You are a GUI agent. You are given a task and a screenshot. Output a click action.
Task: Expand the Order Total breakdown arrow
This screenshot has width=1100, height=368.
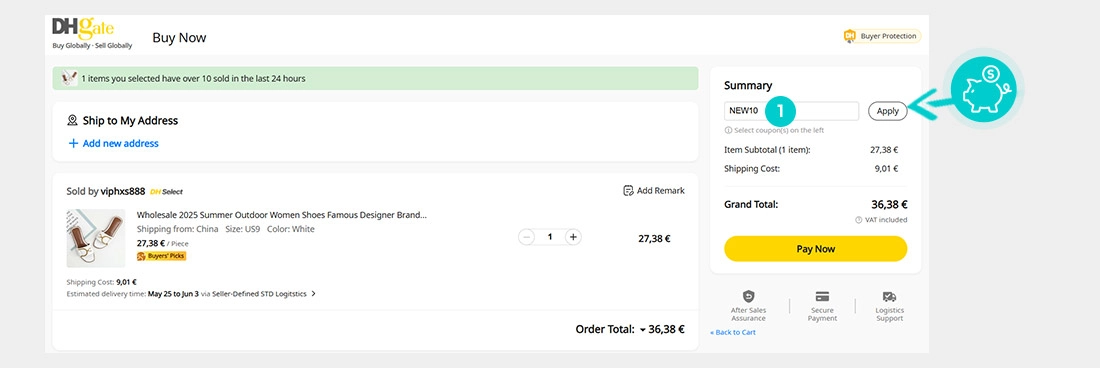pyautogui.click(x=642, y=329)
